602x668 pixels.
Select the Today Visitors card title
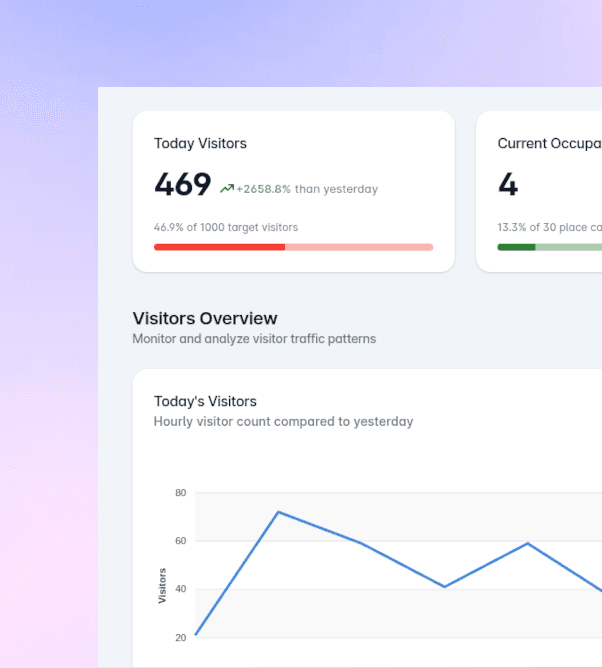(x=200, y=143)
